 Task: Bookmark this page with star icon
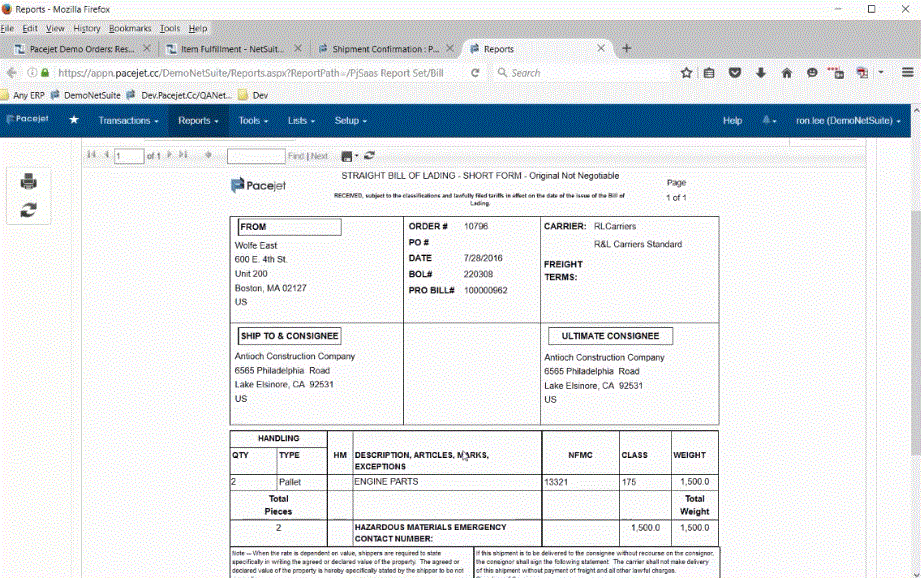[686, 73]
